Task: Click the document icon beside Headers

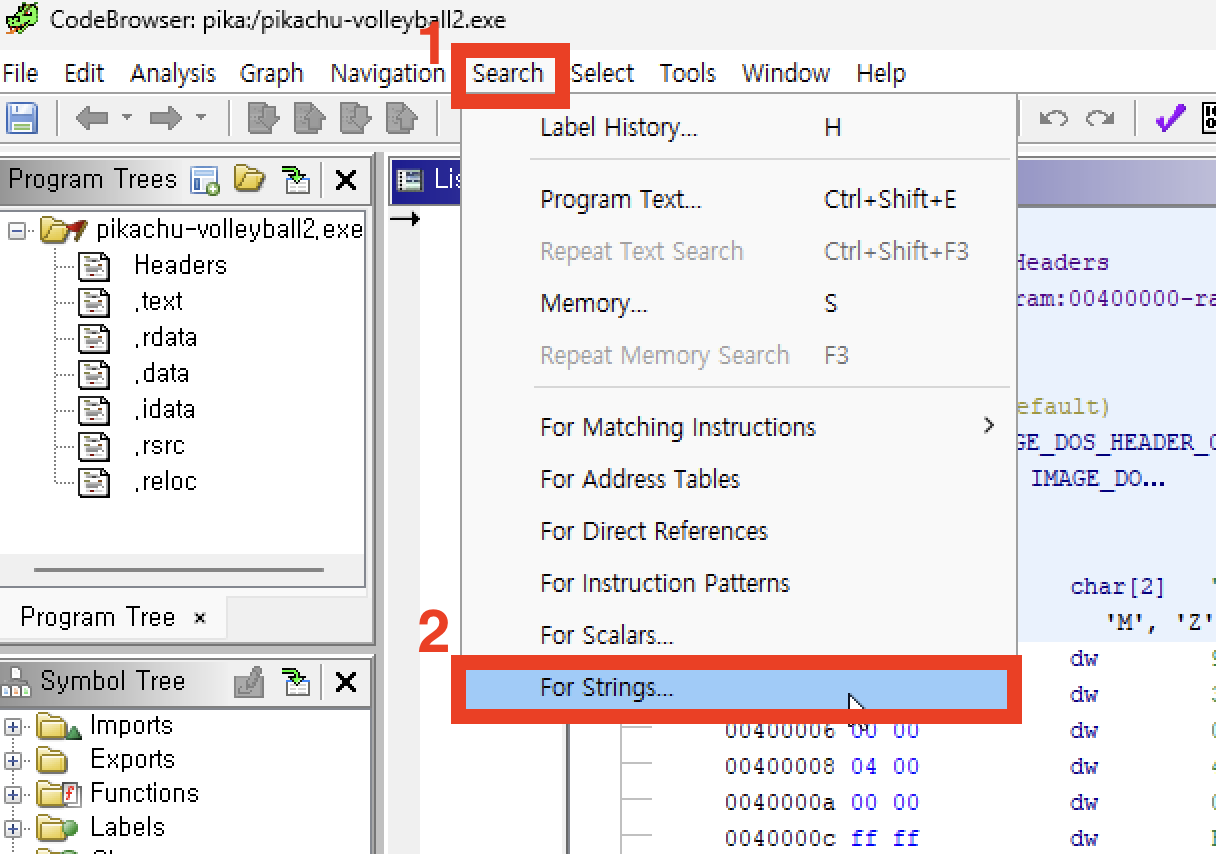Action: (93, 266)
